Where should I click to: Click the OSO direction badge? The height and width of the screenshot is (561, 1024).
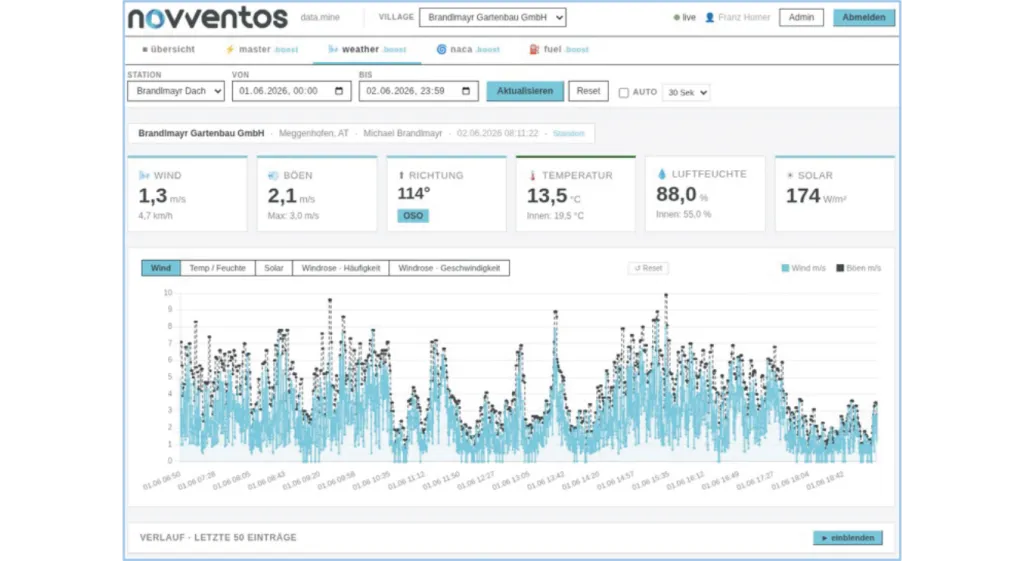click(413, 216)
